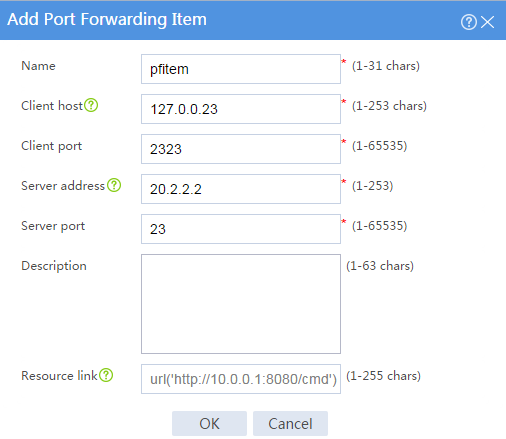Click the Client port label
The width and height of the screenshot is (506, 439).
click(52, 146)
